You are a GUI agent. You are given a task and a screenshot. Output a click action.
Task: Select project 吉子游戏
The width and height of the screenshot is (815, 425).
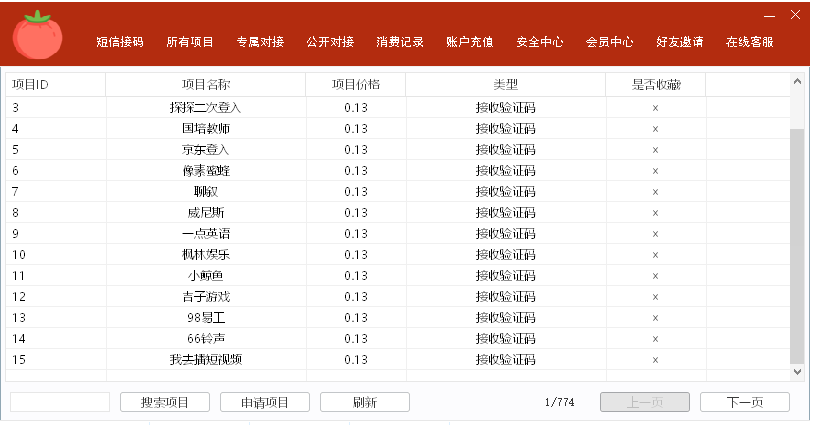pyautogui.click(x=206, y=297)
